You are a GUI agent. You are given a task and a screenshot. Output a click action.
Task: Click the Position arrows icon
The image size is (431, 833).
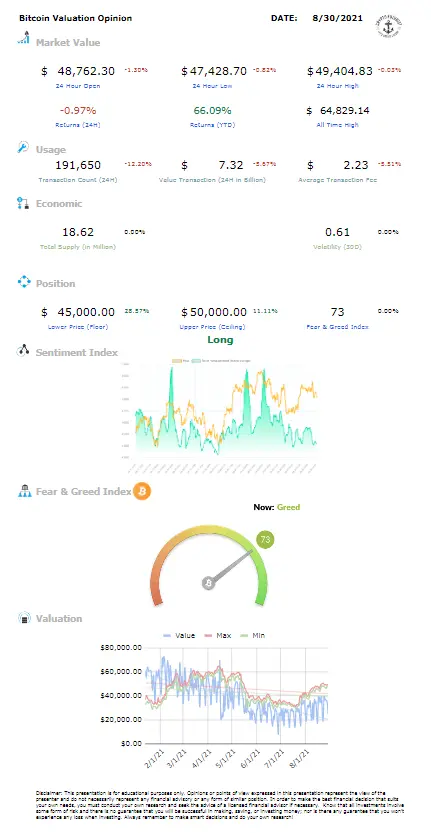click(24, 282)
